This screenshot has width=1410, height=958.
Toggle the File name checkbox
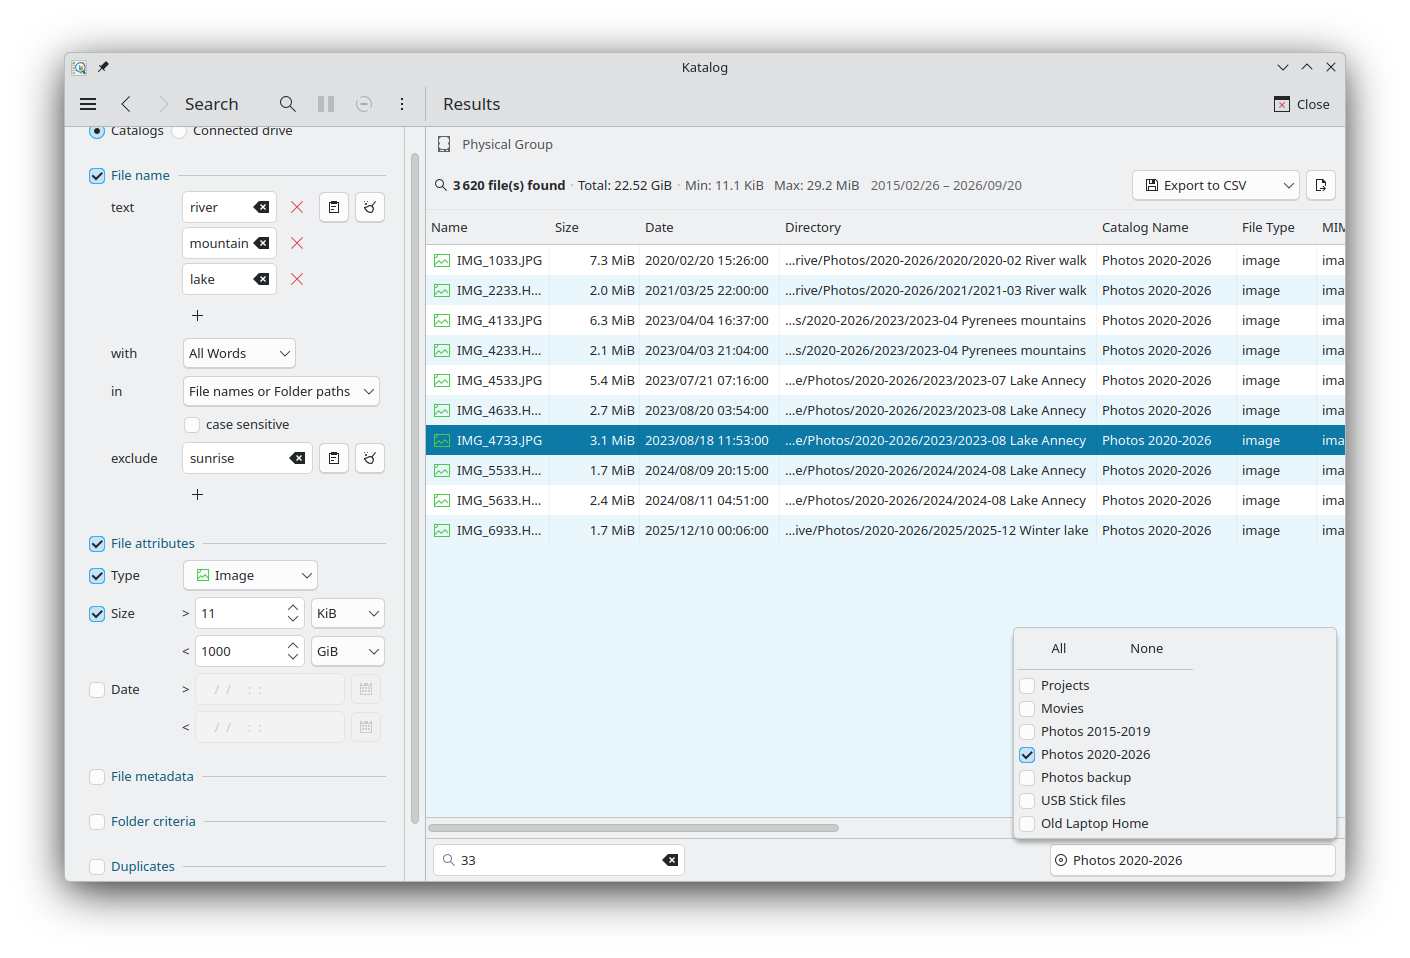97,175
